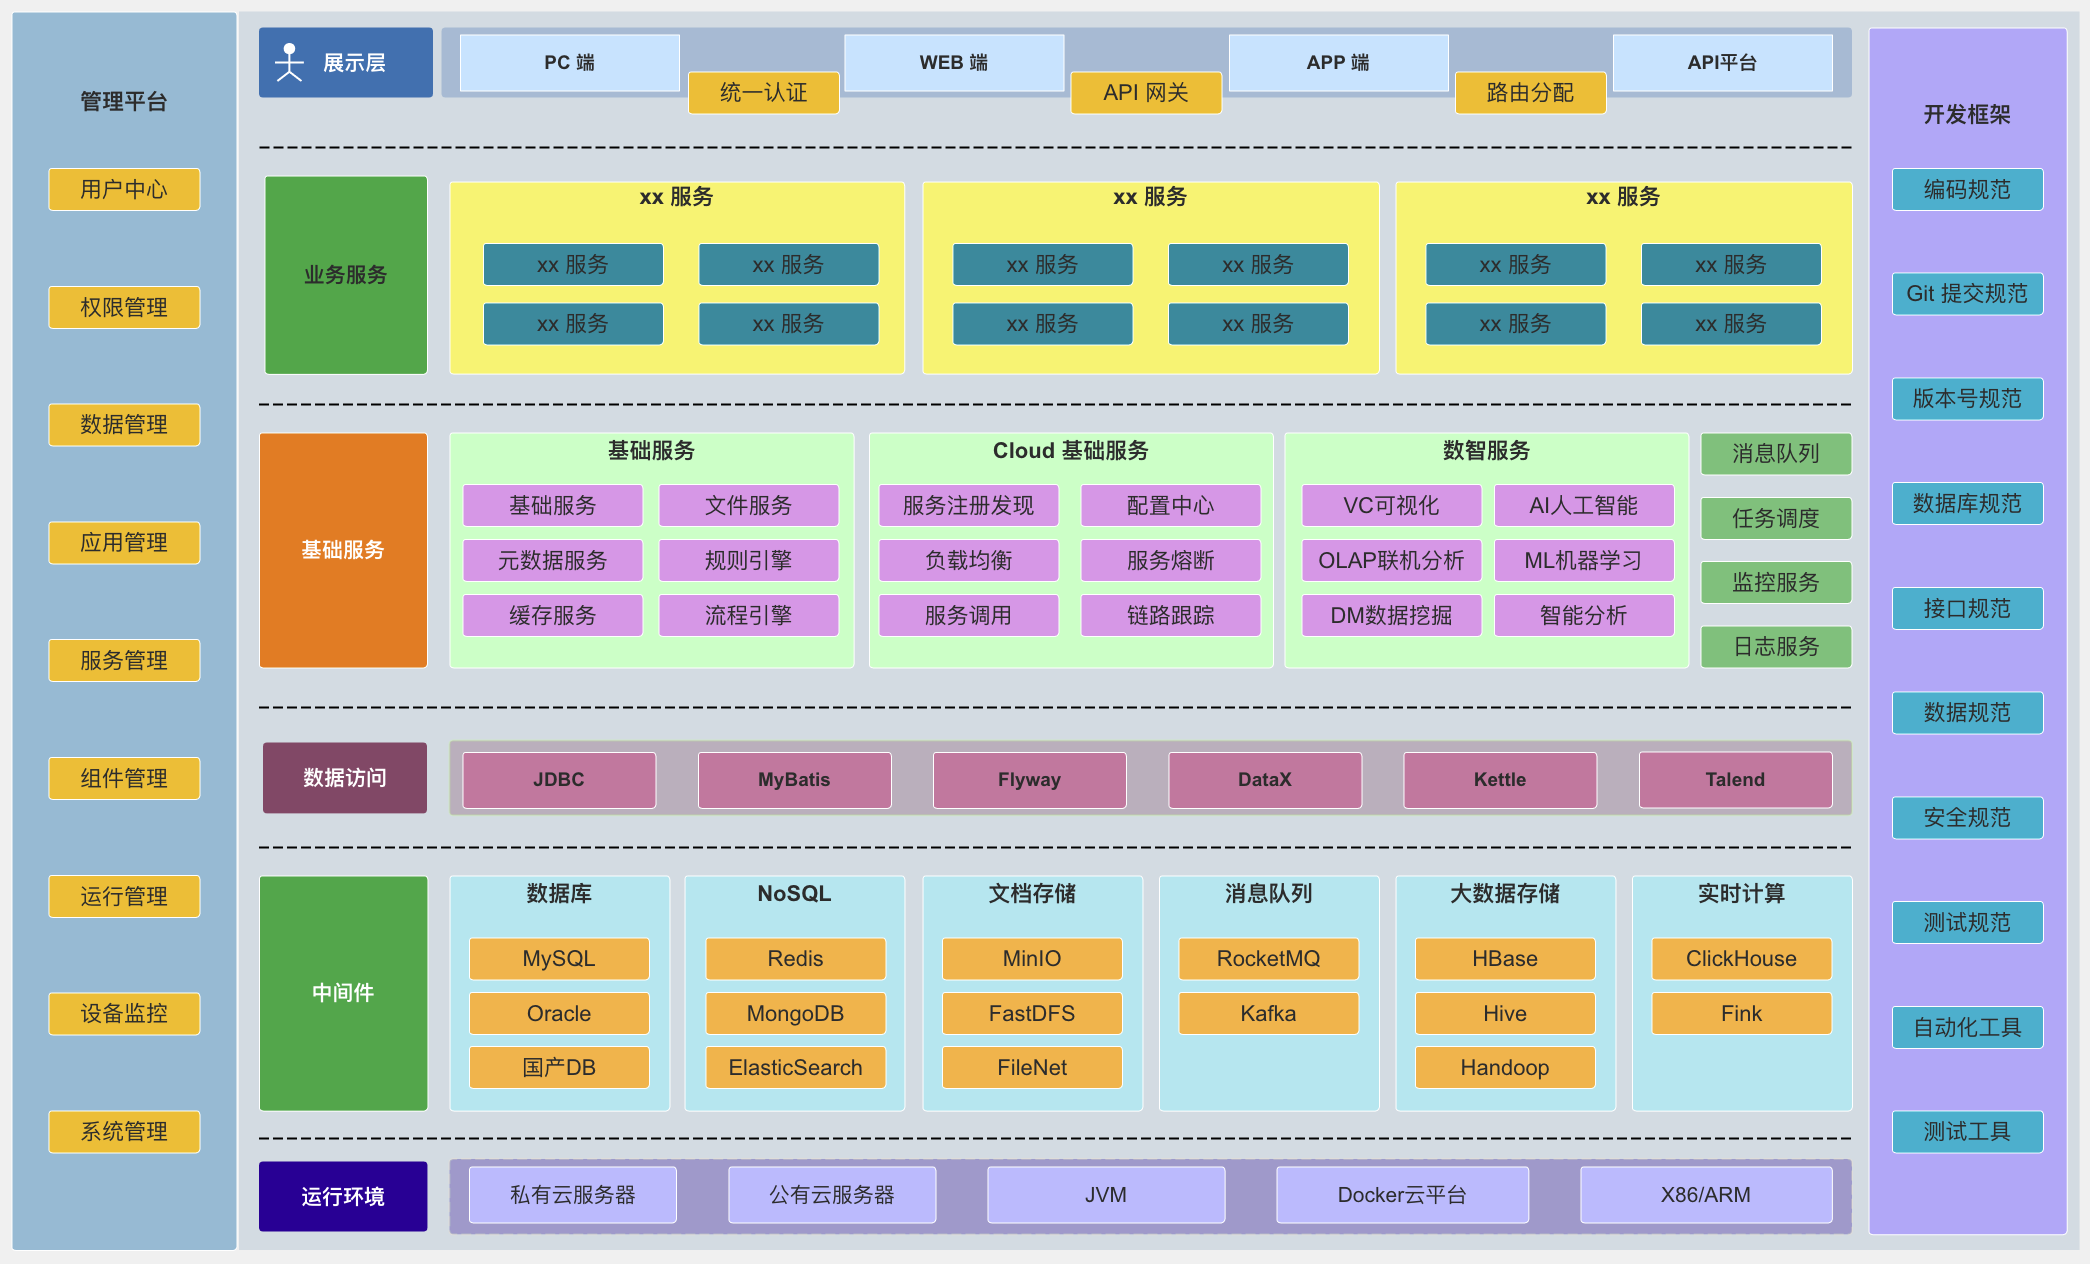The image size is (2090, 1264).
Task: Select 设备监控 in the left column
Action: point(124,1014)
